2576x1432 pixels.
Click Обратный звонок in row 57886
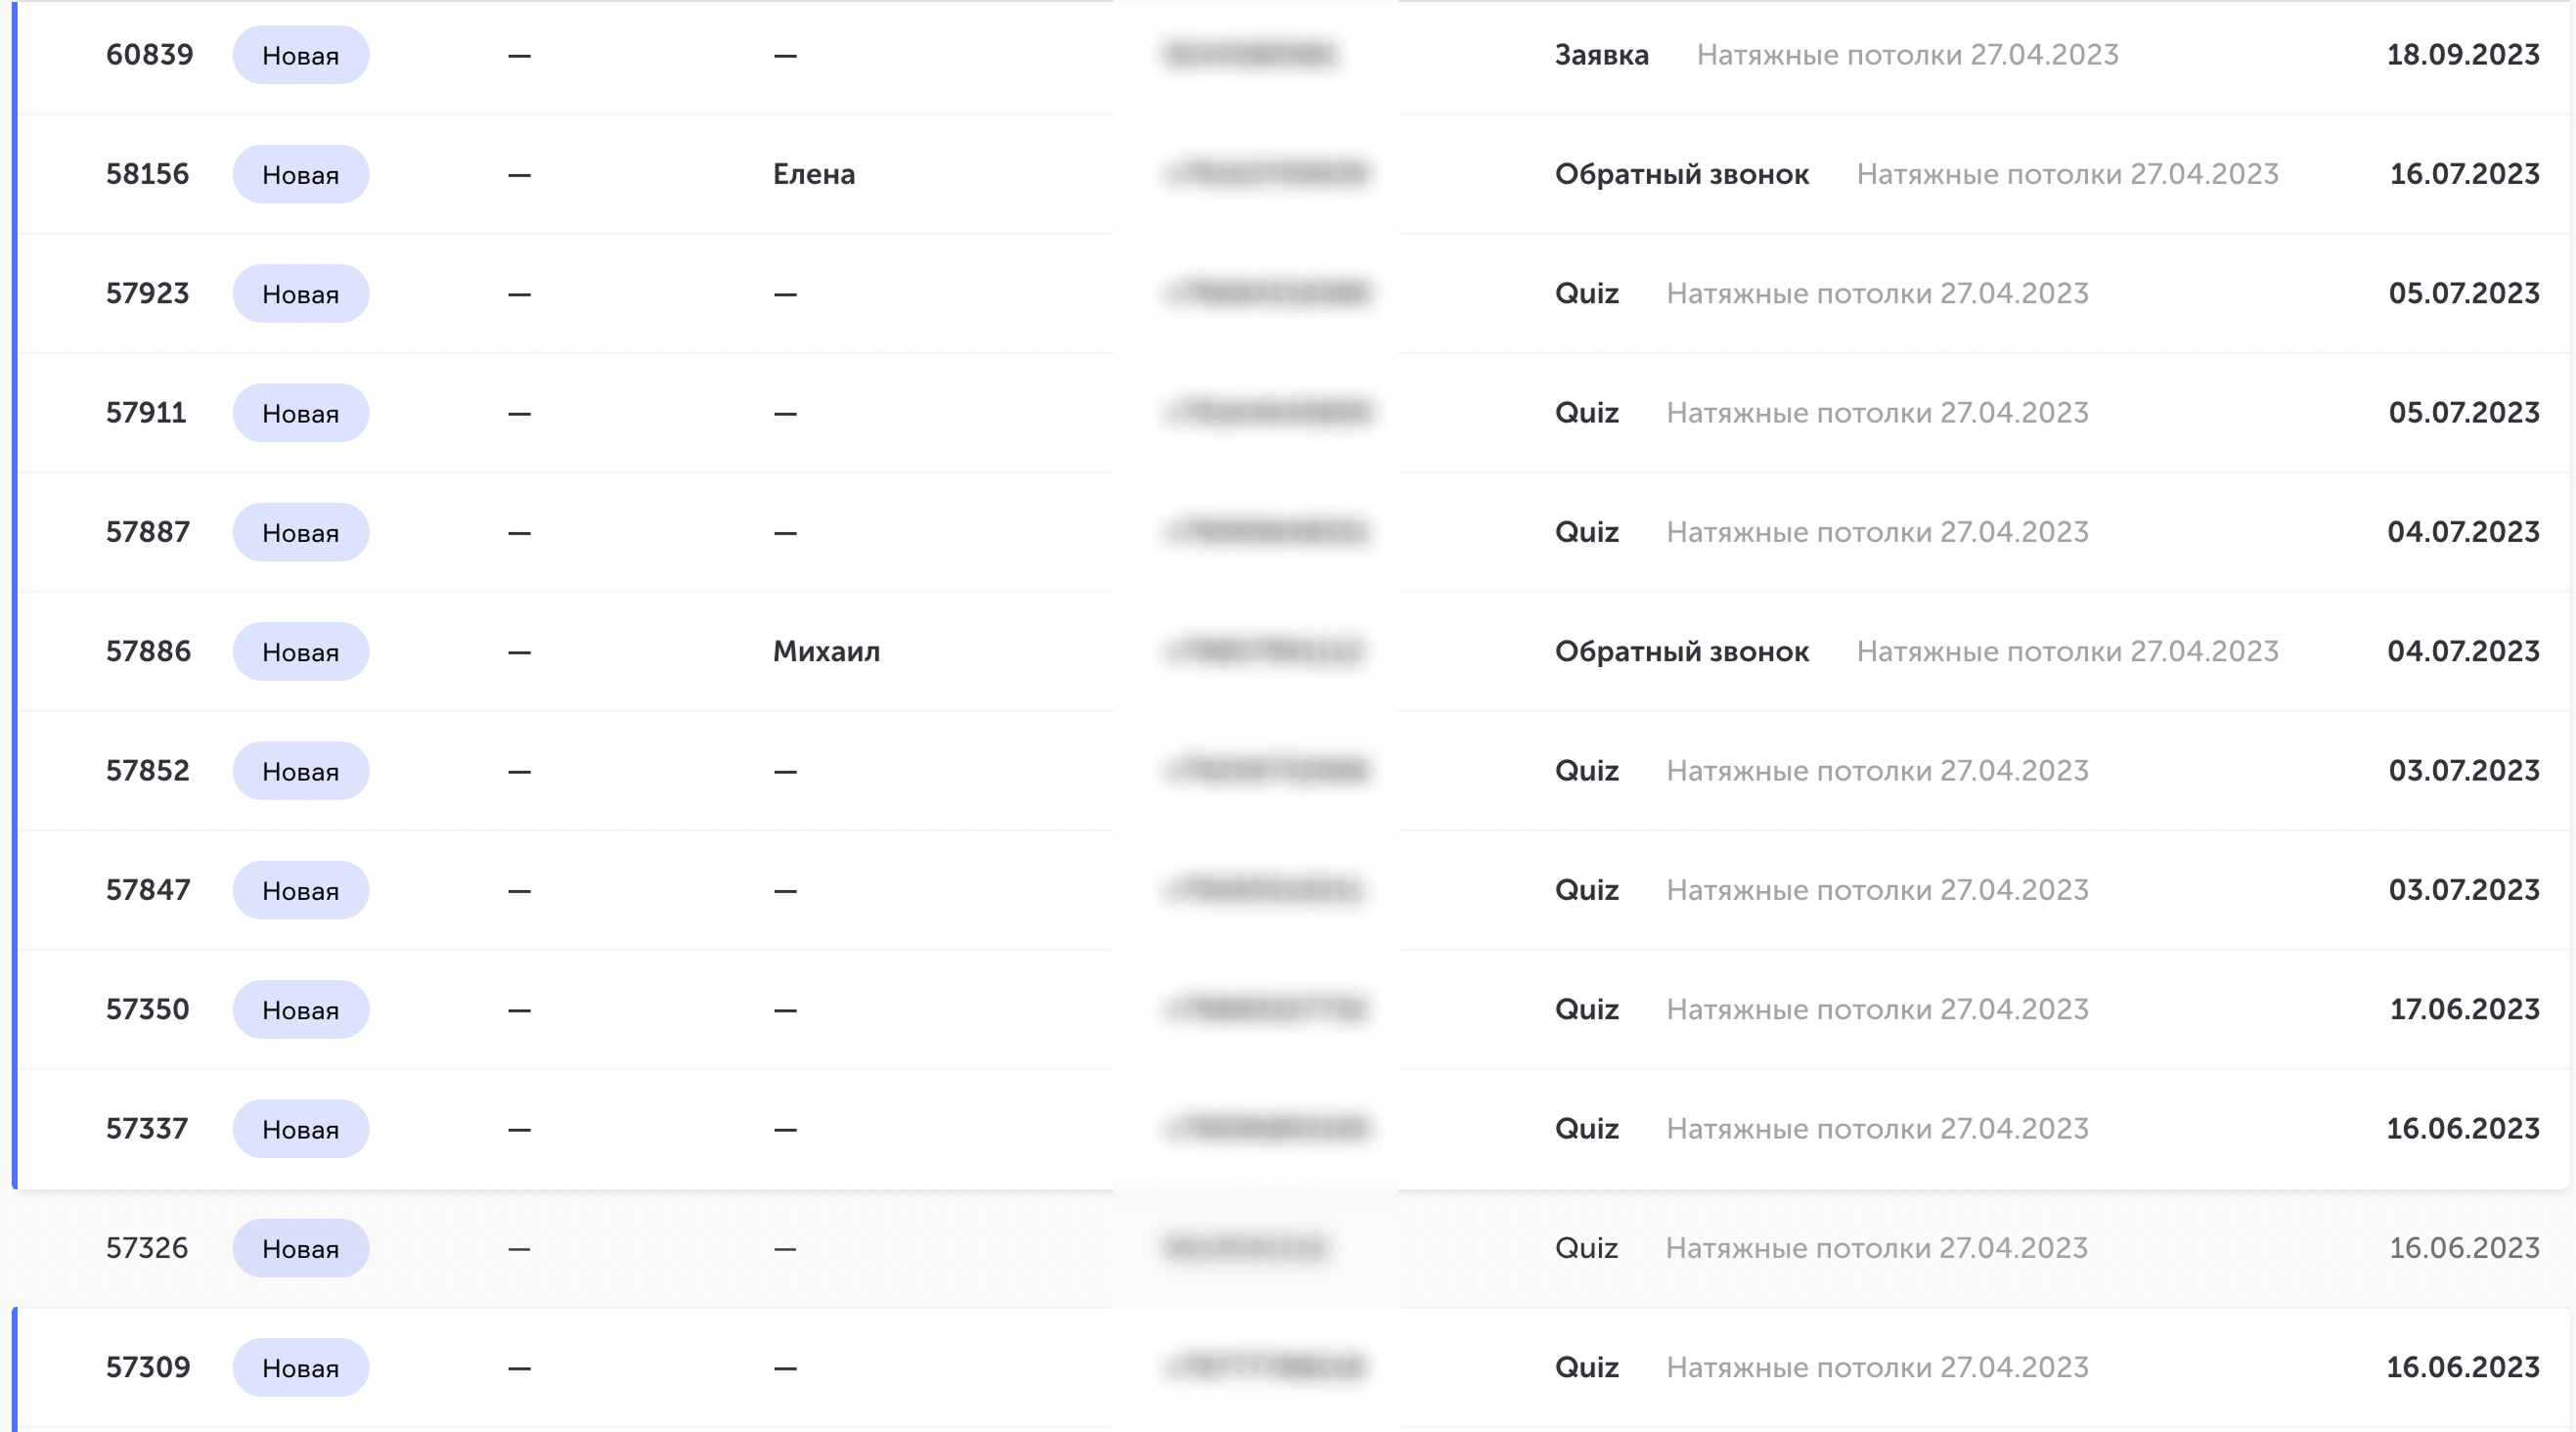pyautogui.click(x=1681, y=652)
